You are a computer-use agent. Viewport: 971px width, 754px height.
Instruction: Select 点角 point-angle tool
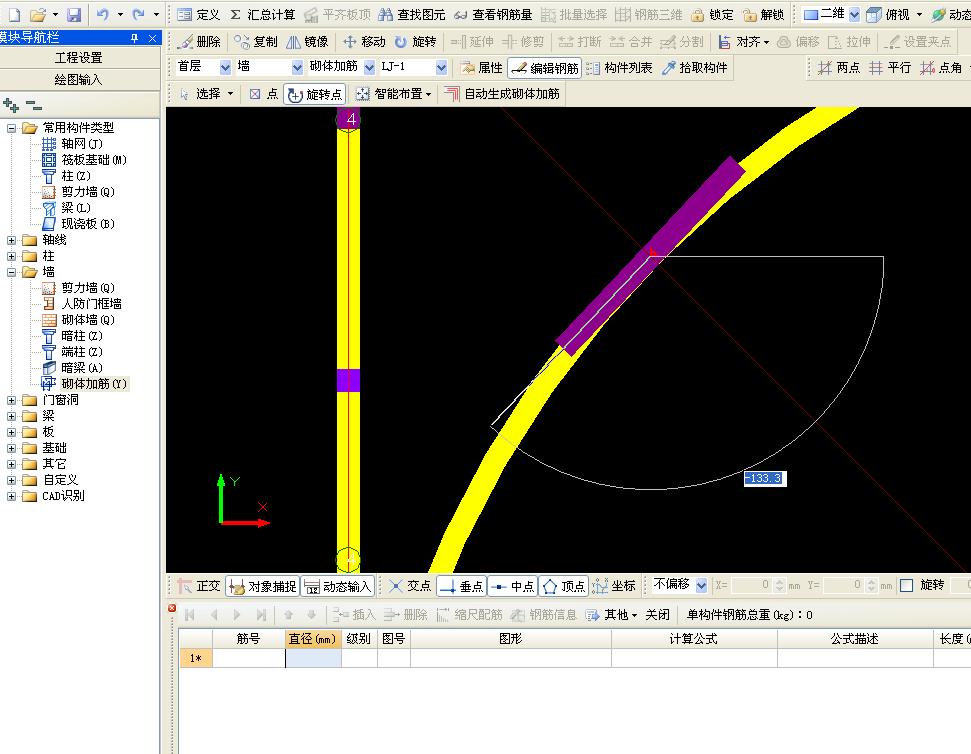(x=941, y=67)
